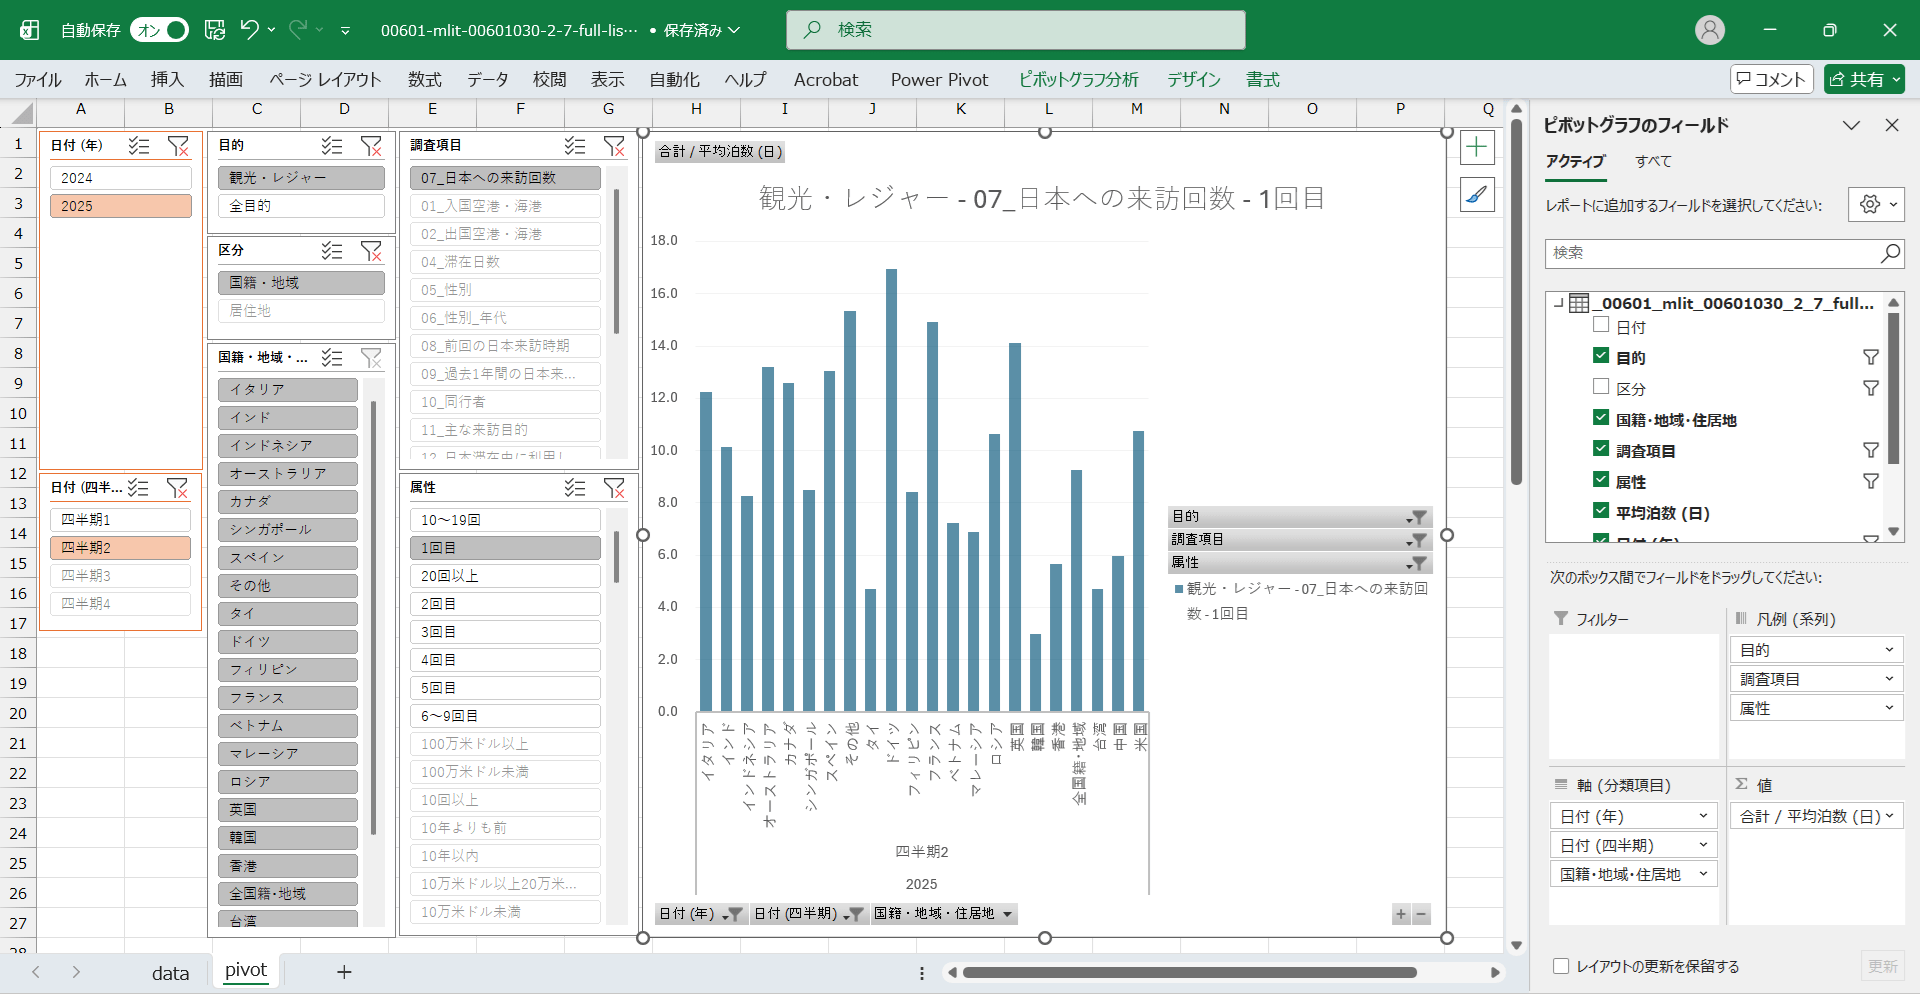The height and width of the screenshot is (994, 1920).
Task: Toggle multi-select on 属性 slicer
Action: pos(575,488)
